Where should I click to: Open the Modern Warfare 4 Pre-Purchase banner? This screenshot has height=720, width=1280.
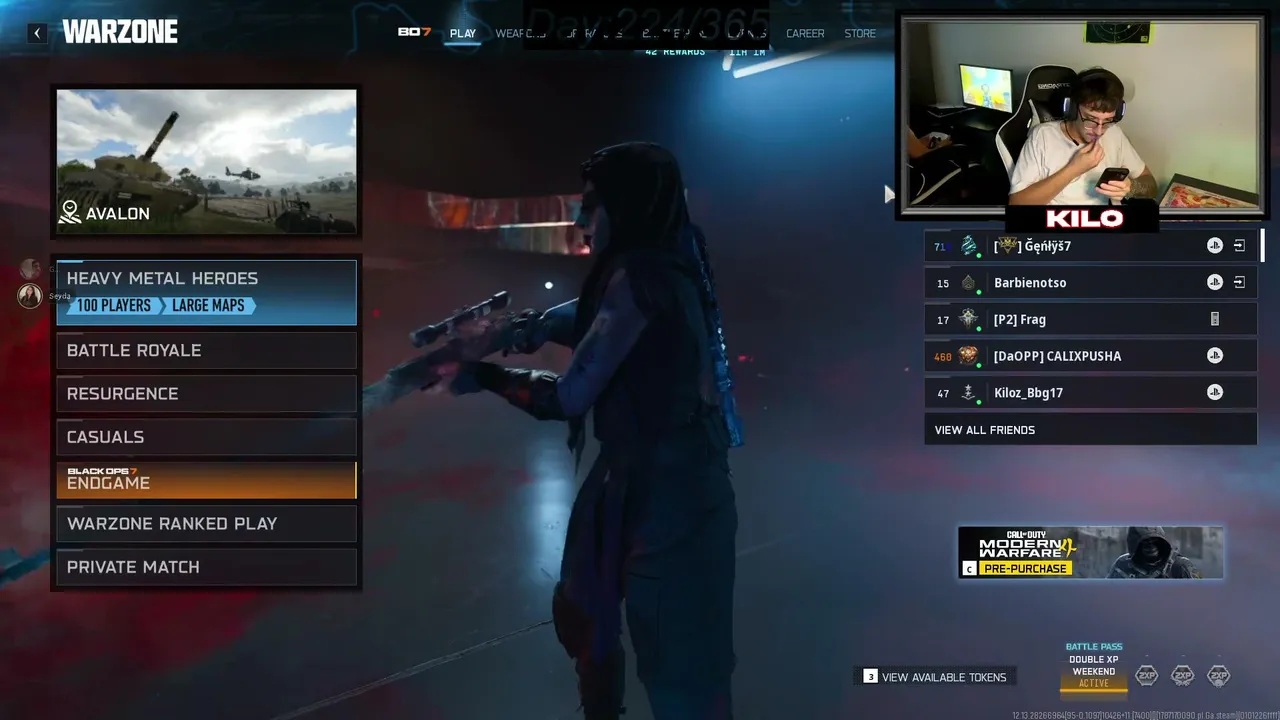pyautogui.click(x=1091, y=552)
